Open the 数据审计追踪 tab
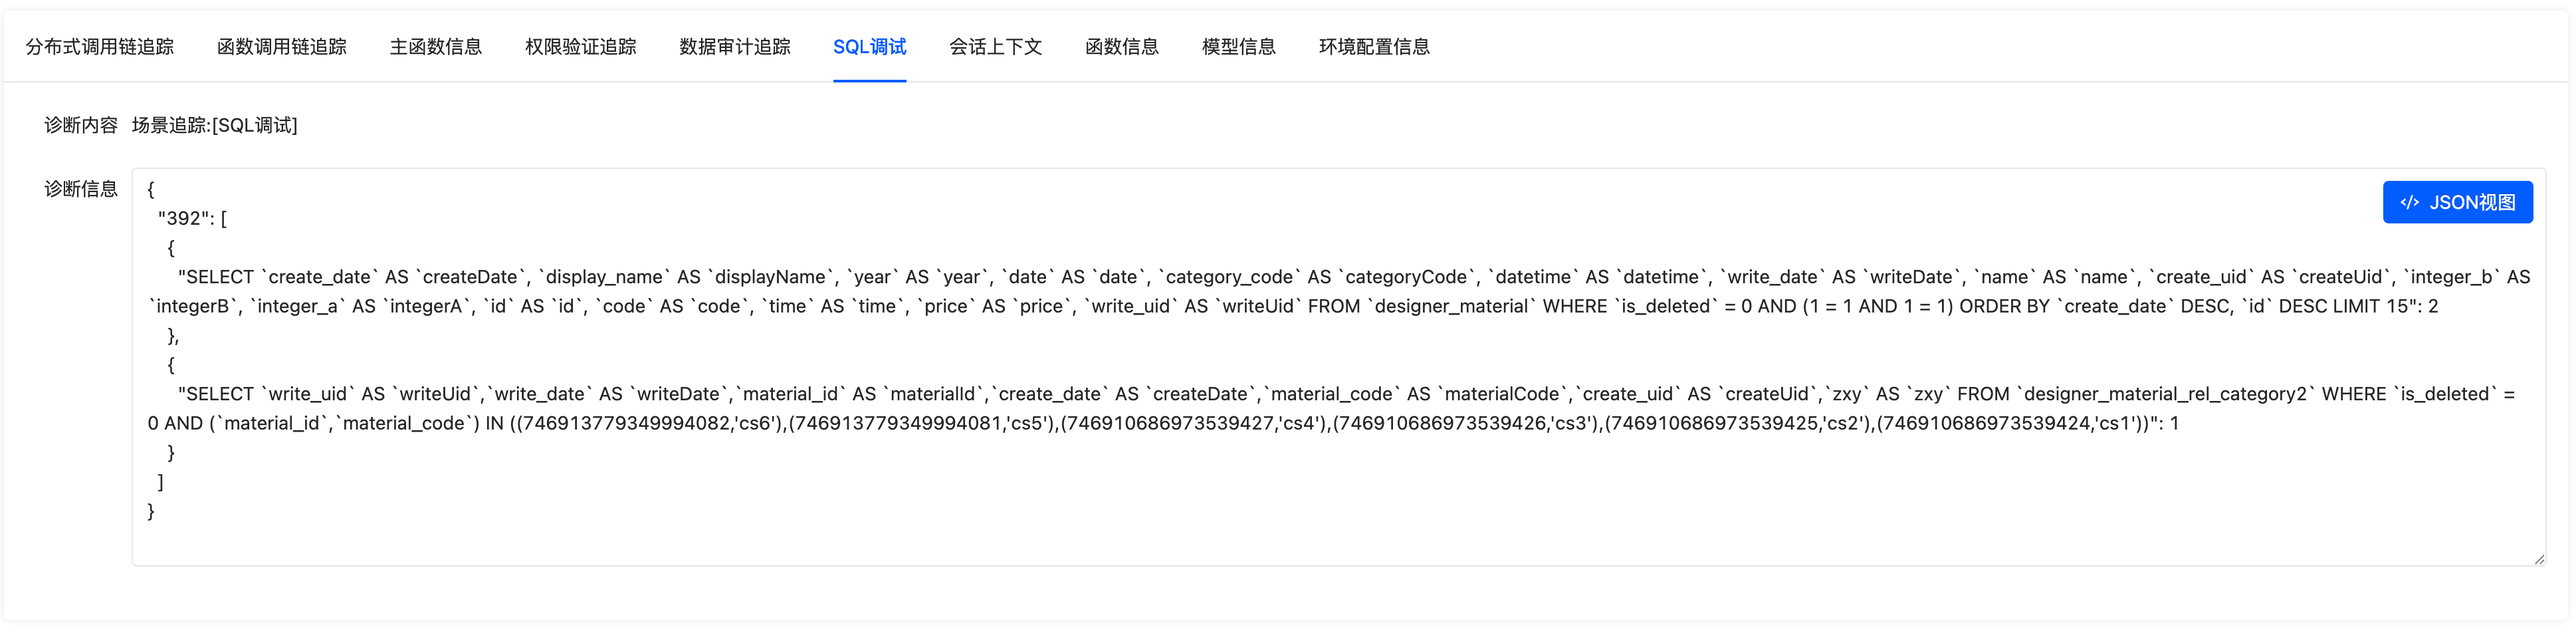 735,47
